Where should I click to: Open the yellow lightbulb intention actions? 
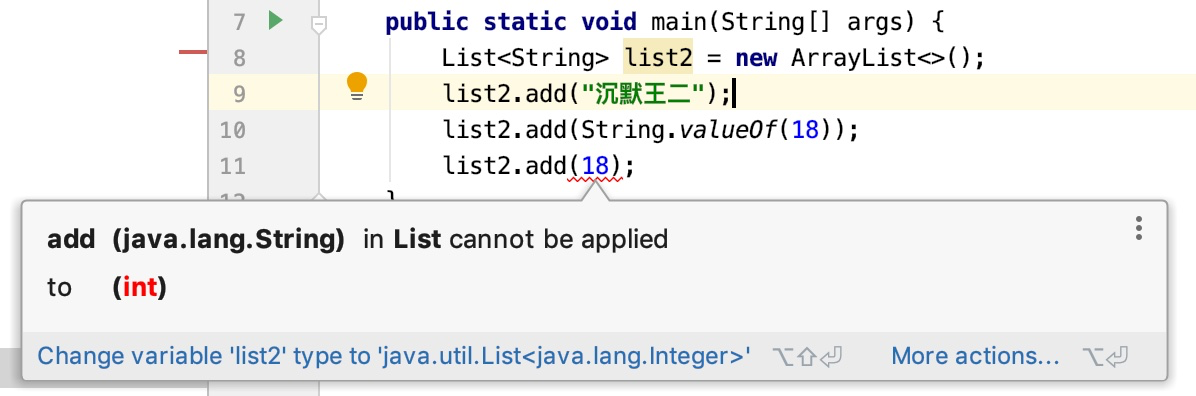357,87
